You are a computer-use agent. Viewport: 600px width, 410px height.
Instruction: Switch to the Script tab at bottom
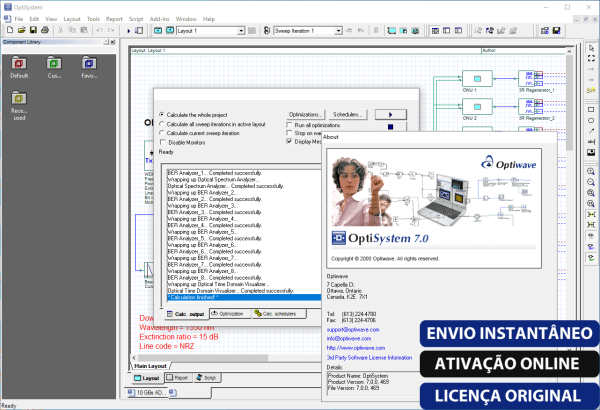point(207,378)
